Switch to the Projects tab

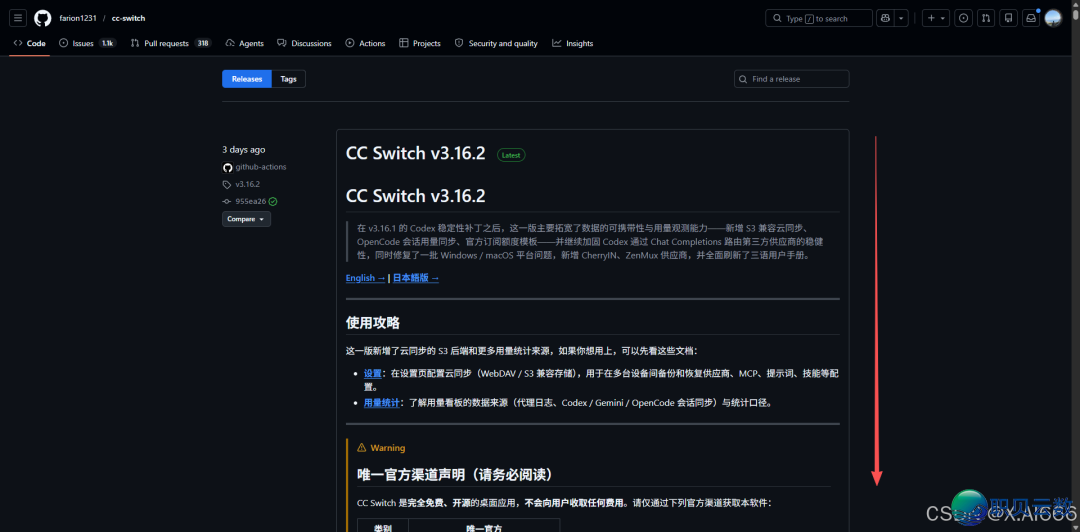click(x=419, y=43)
